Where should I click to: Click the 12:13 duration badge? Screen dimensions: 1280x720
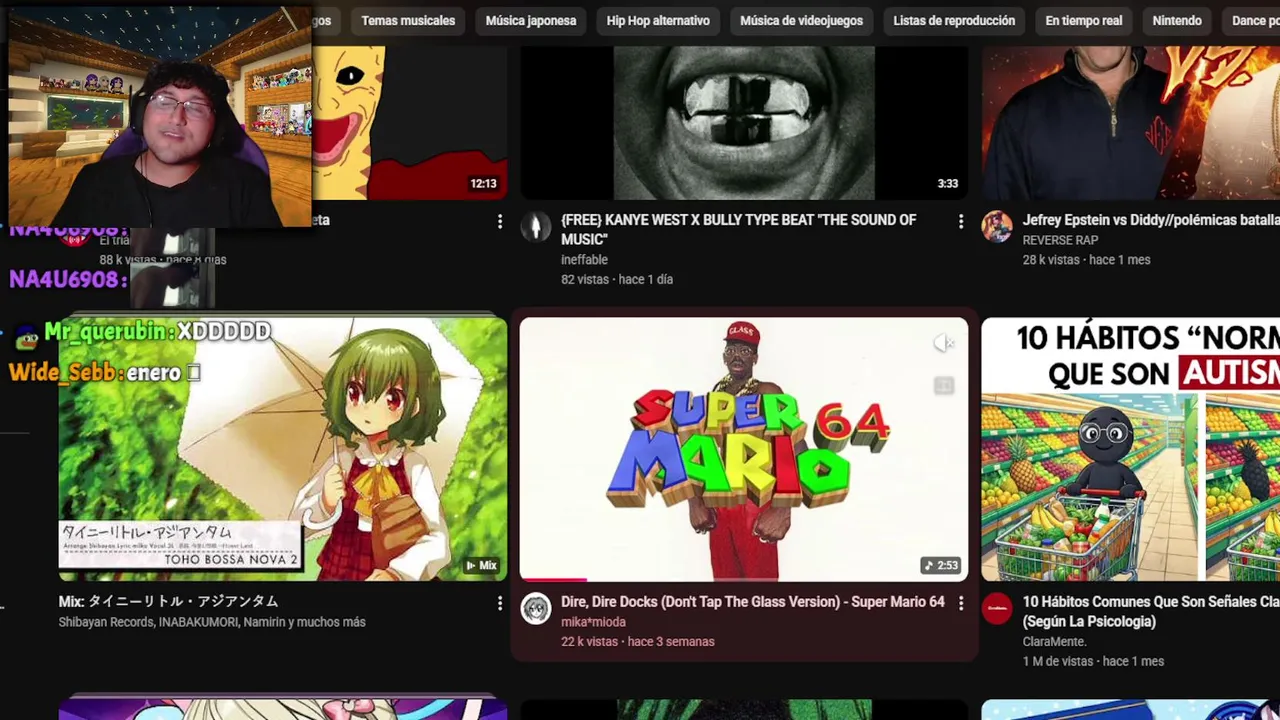(x=484, y=184)
